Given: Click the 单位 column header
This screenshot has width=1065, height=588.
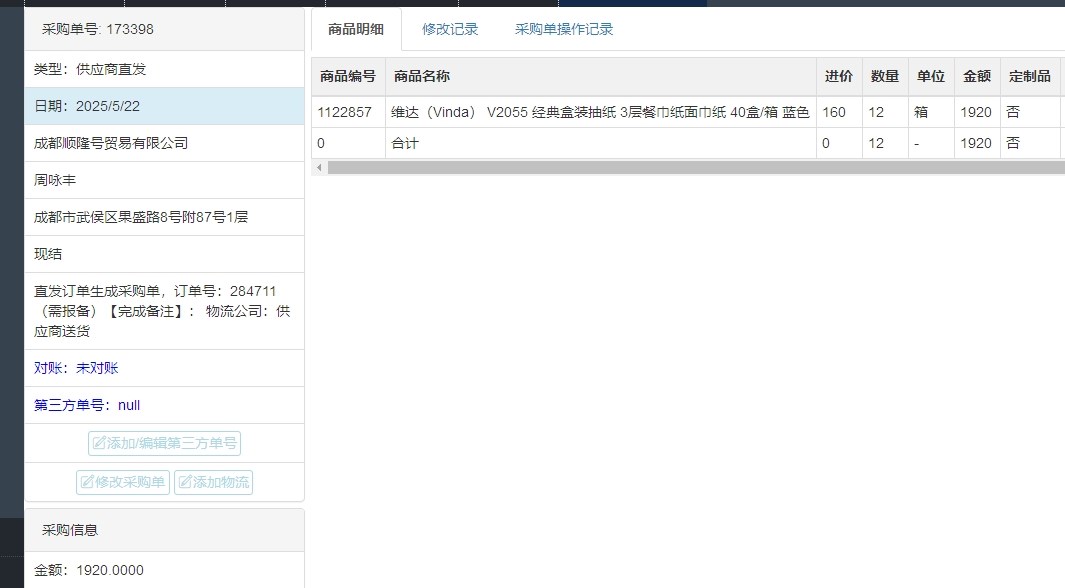Looking at the screenshot, I should point(931,76).
